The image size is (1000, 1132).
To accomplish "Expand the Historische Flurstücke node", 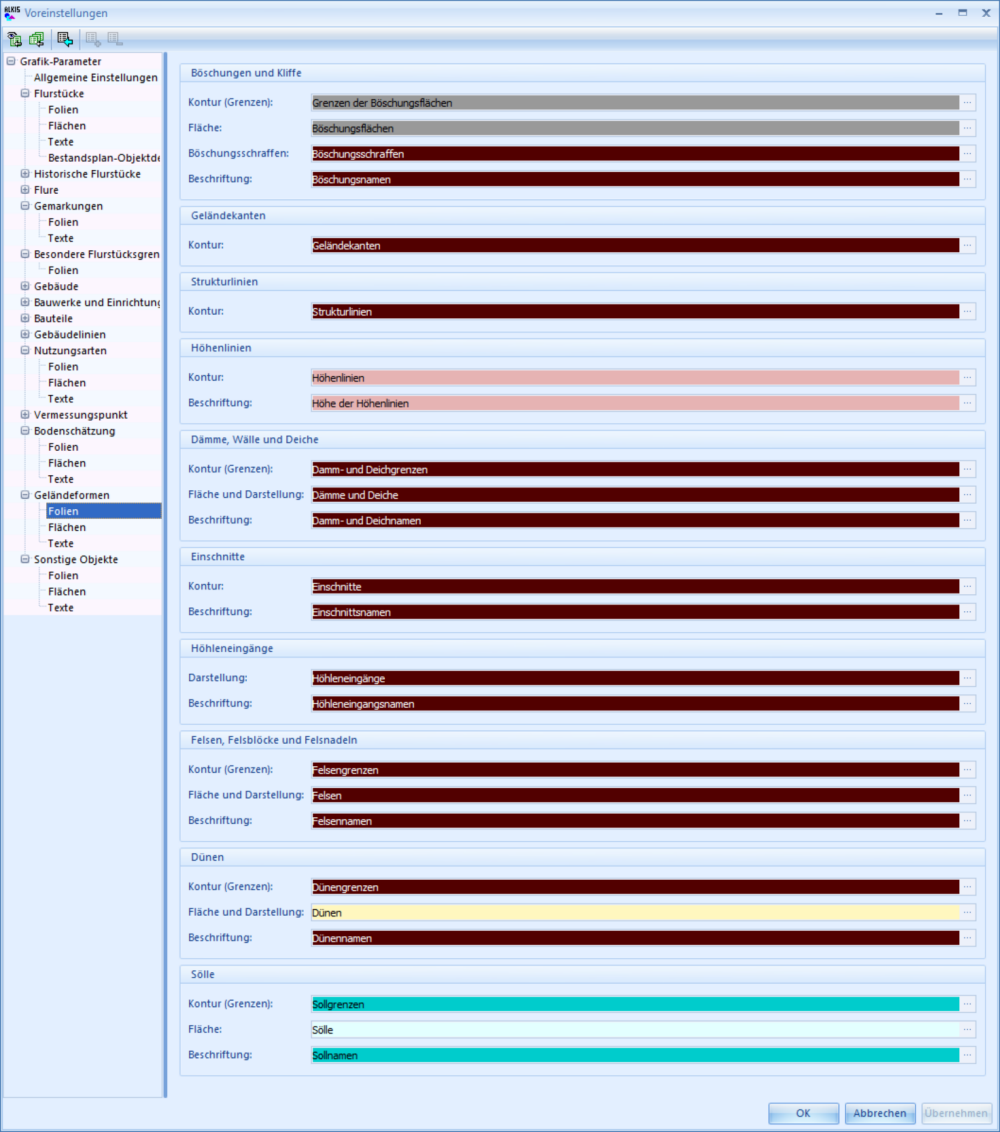I will pos(25,174).
